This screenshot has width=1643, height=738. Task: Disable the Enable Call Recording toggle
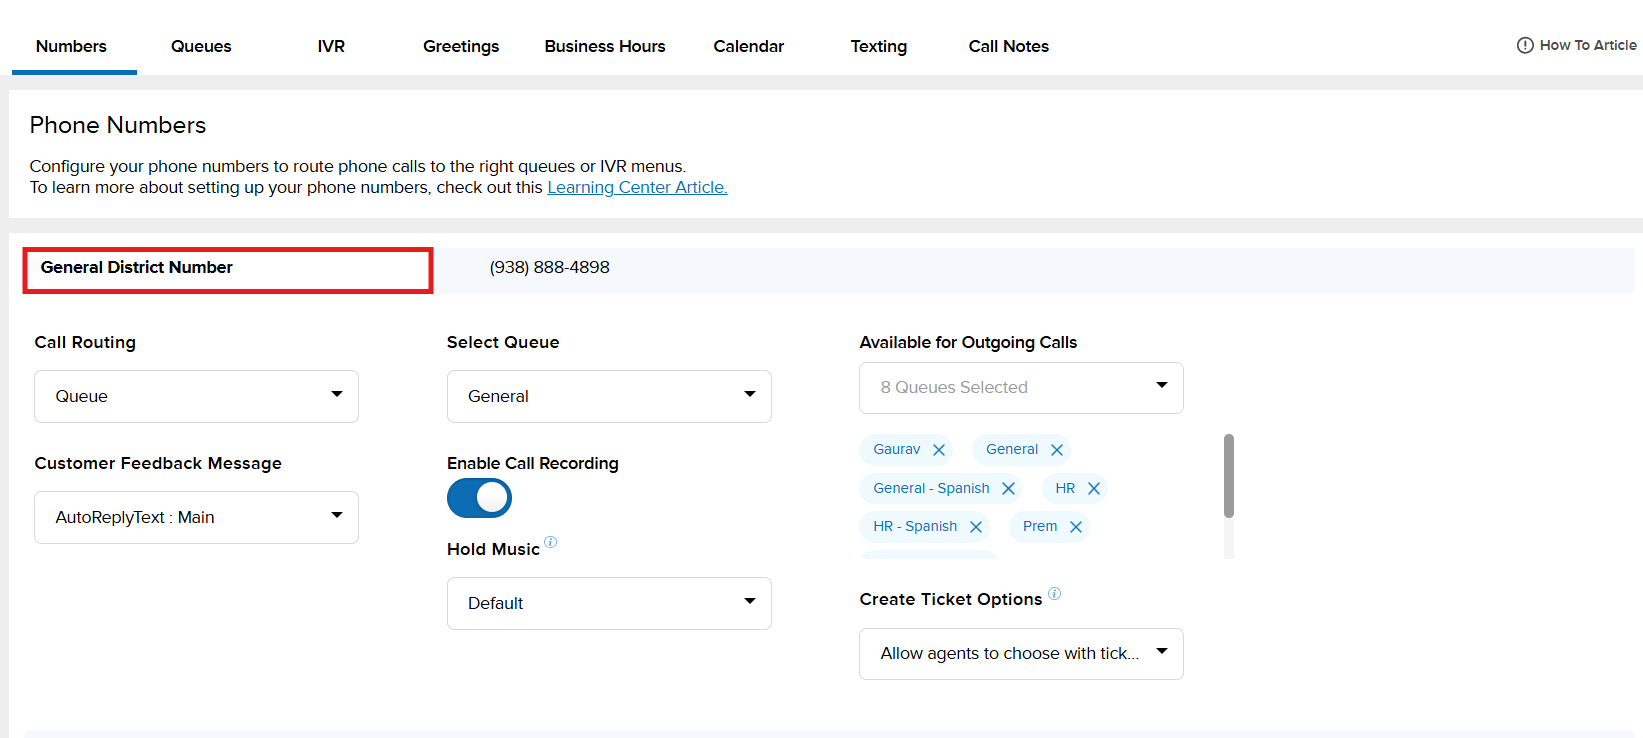point(479,498)
